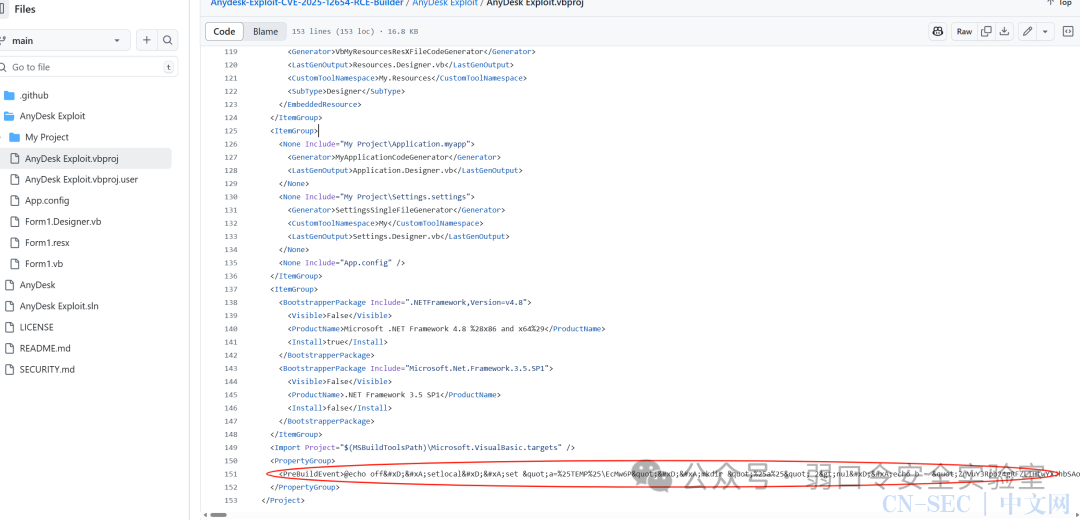Open AnyDesk Exploit.sln file
Image resolution: width=1080 pixels, height=520 pixels.
(x=59, y=306)
